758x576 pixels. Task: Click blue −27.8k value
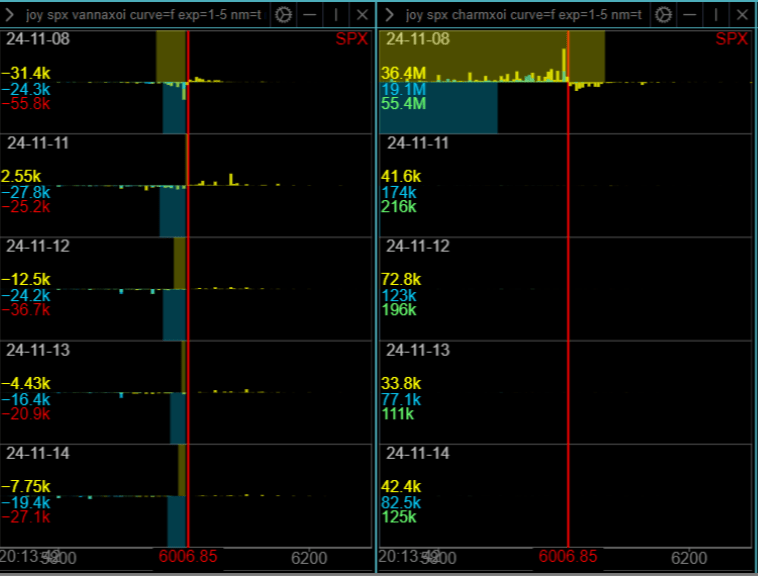point(26,193)
